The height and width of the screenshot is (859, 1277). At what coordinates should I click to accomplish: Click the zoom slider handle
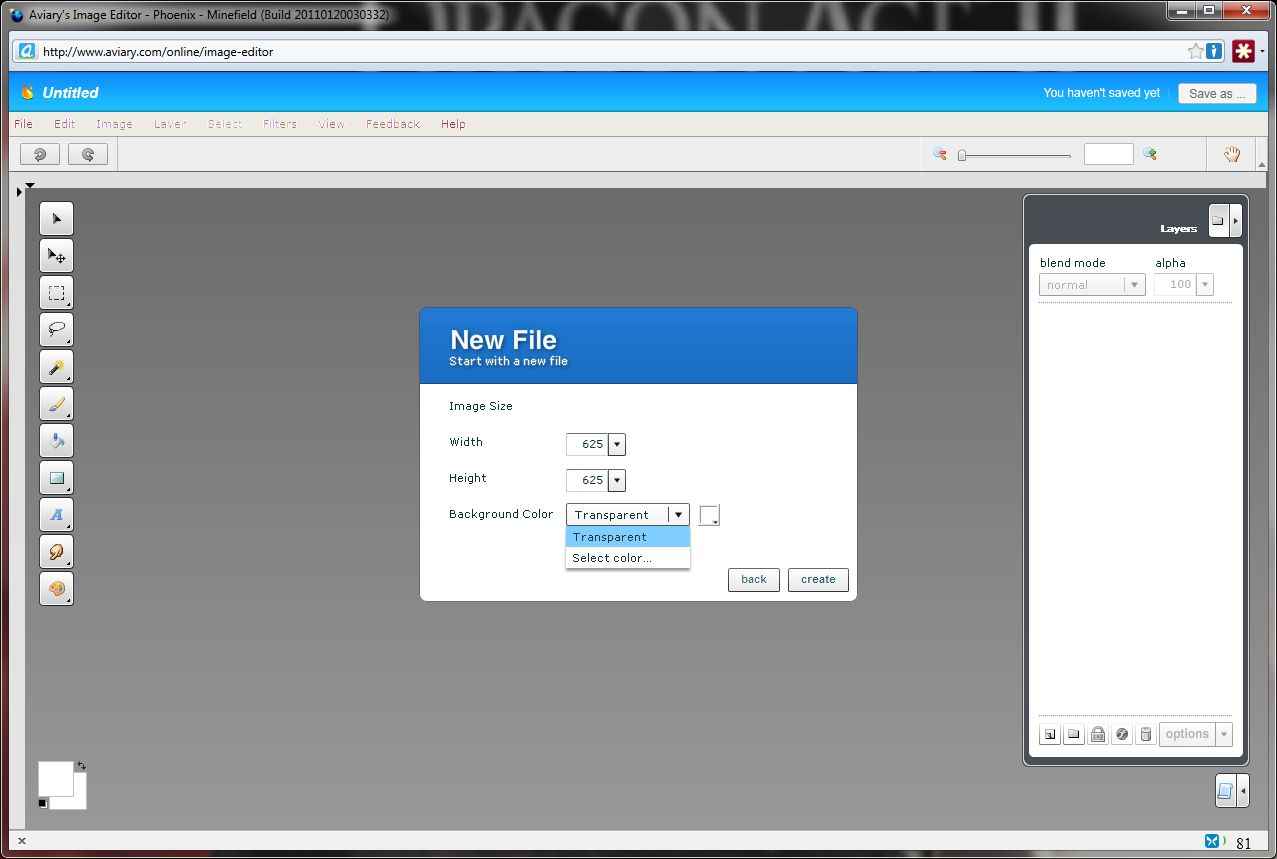962,155
